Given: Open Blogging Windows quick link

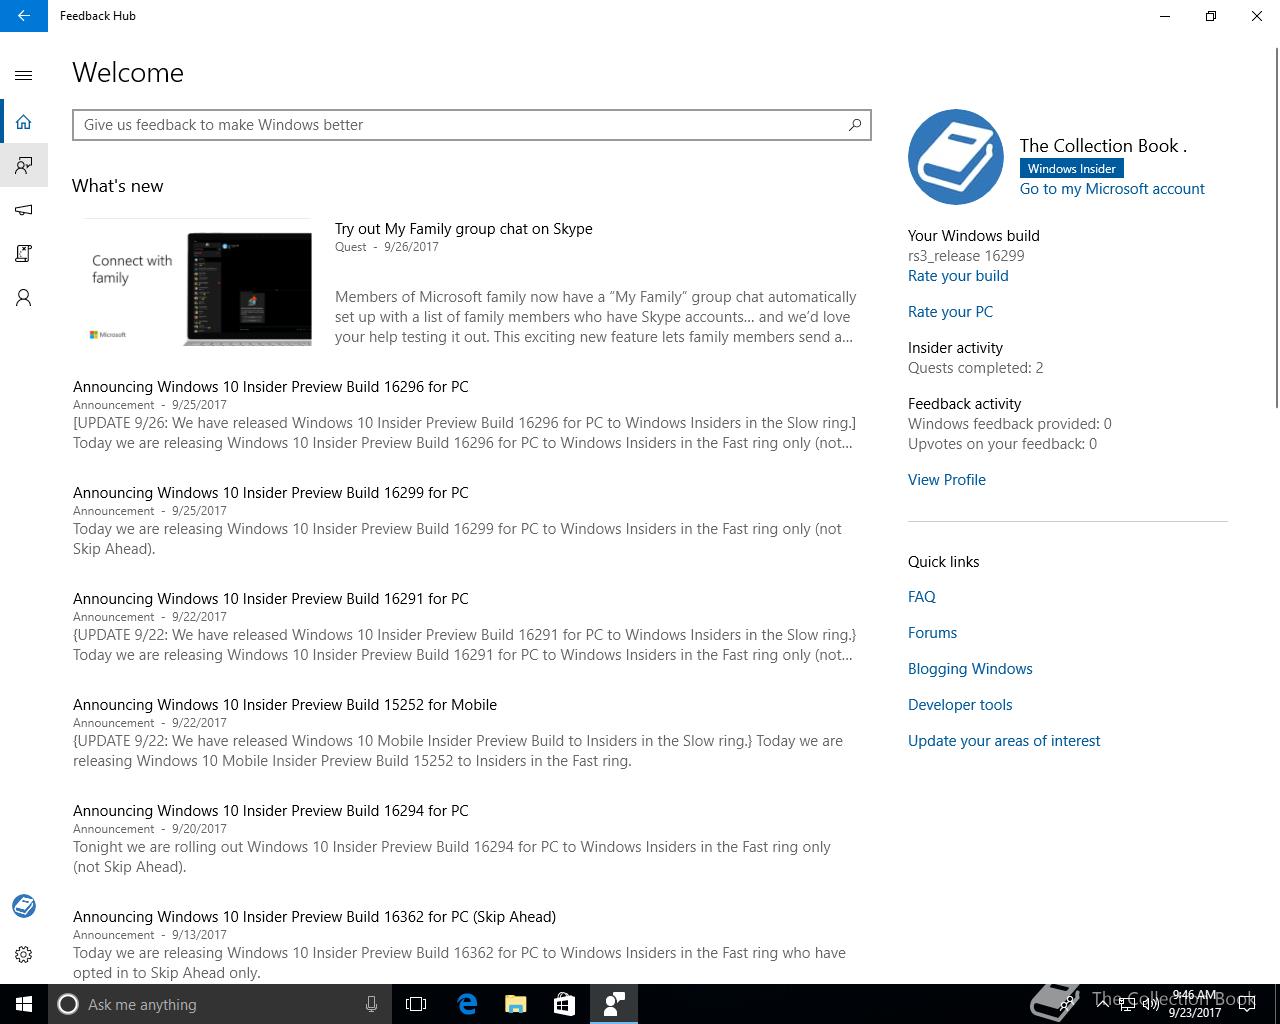Looking at the screenshot, I should click(970, 669).
